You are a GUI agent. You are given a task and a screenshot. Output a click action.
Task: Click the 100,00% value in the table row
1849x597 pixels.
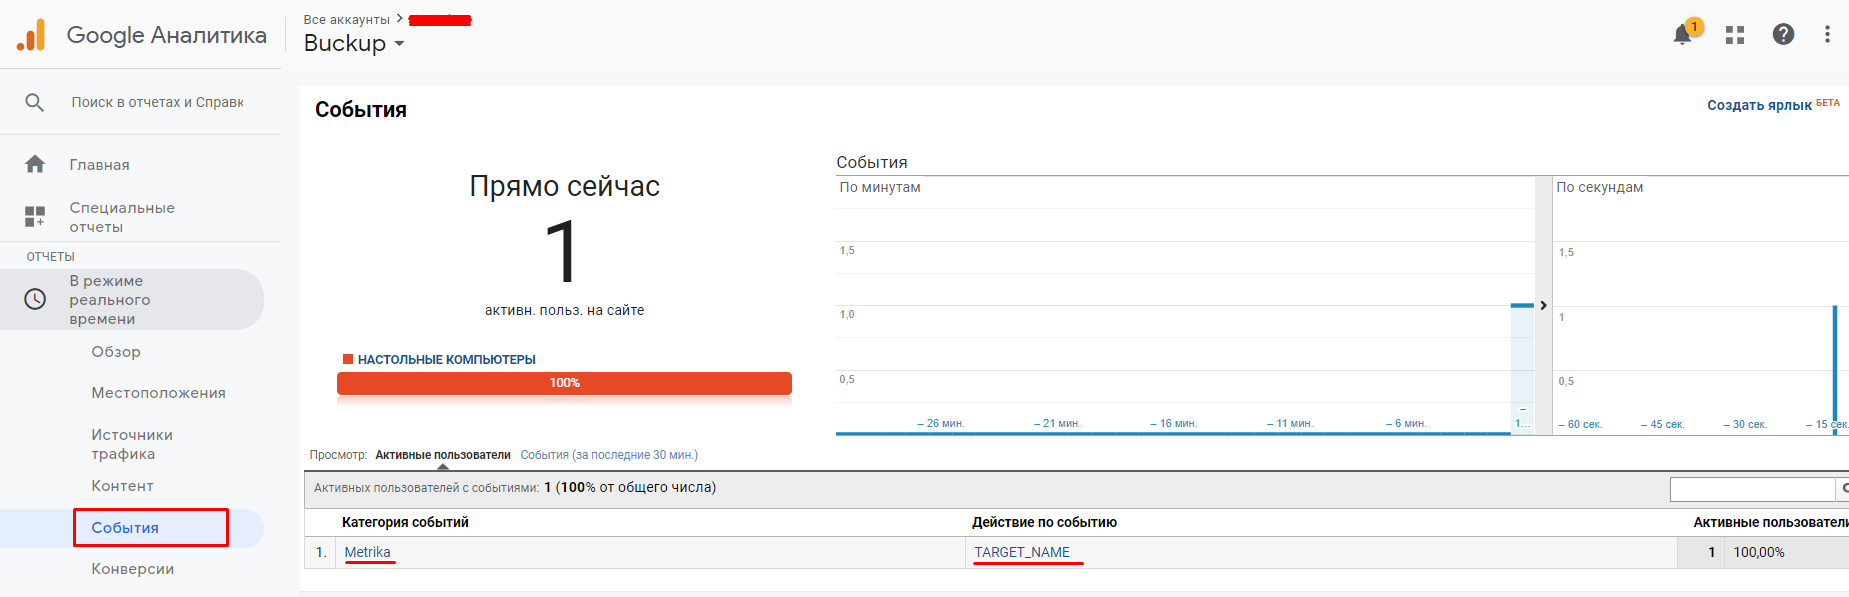[1758, 552]
